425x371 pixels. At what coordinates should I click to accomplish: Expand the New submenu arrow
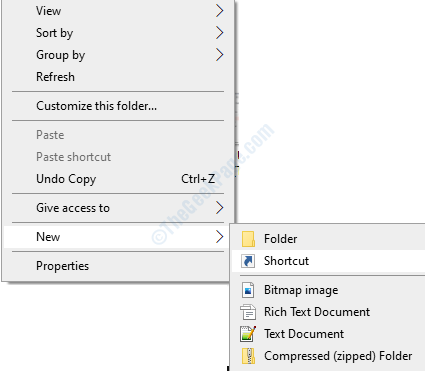click(x=219, y=237)
